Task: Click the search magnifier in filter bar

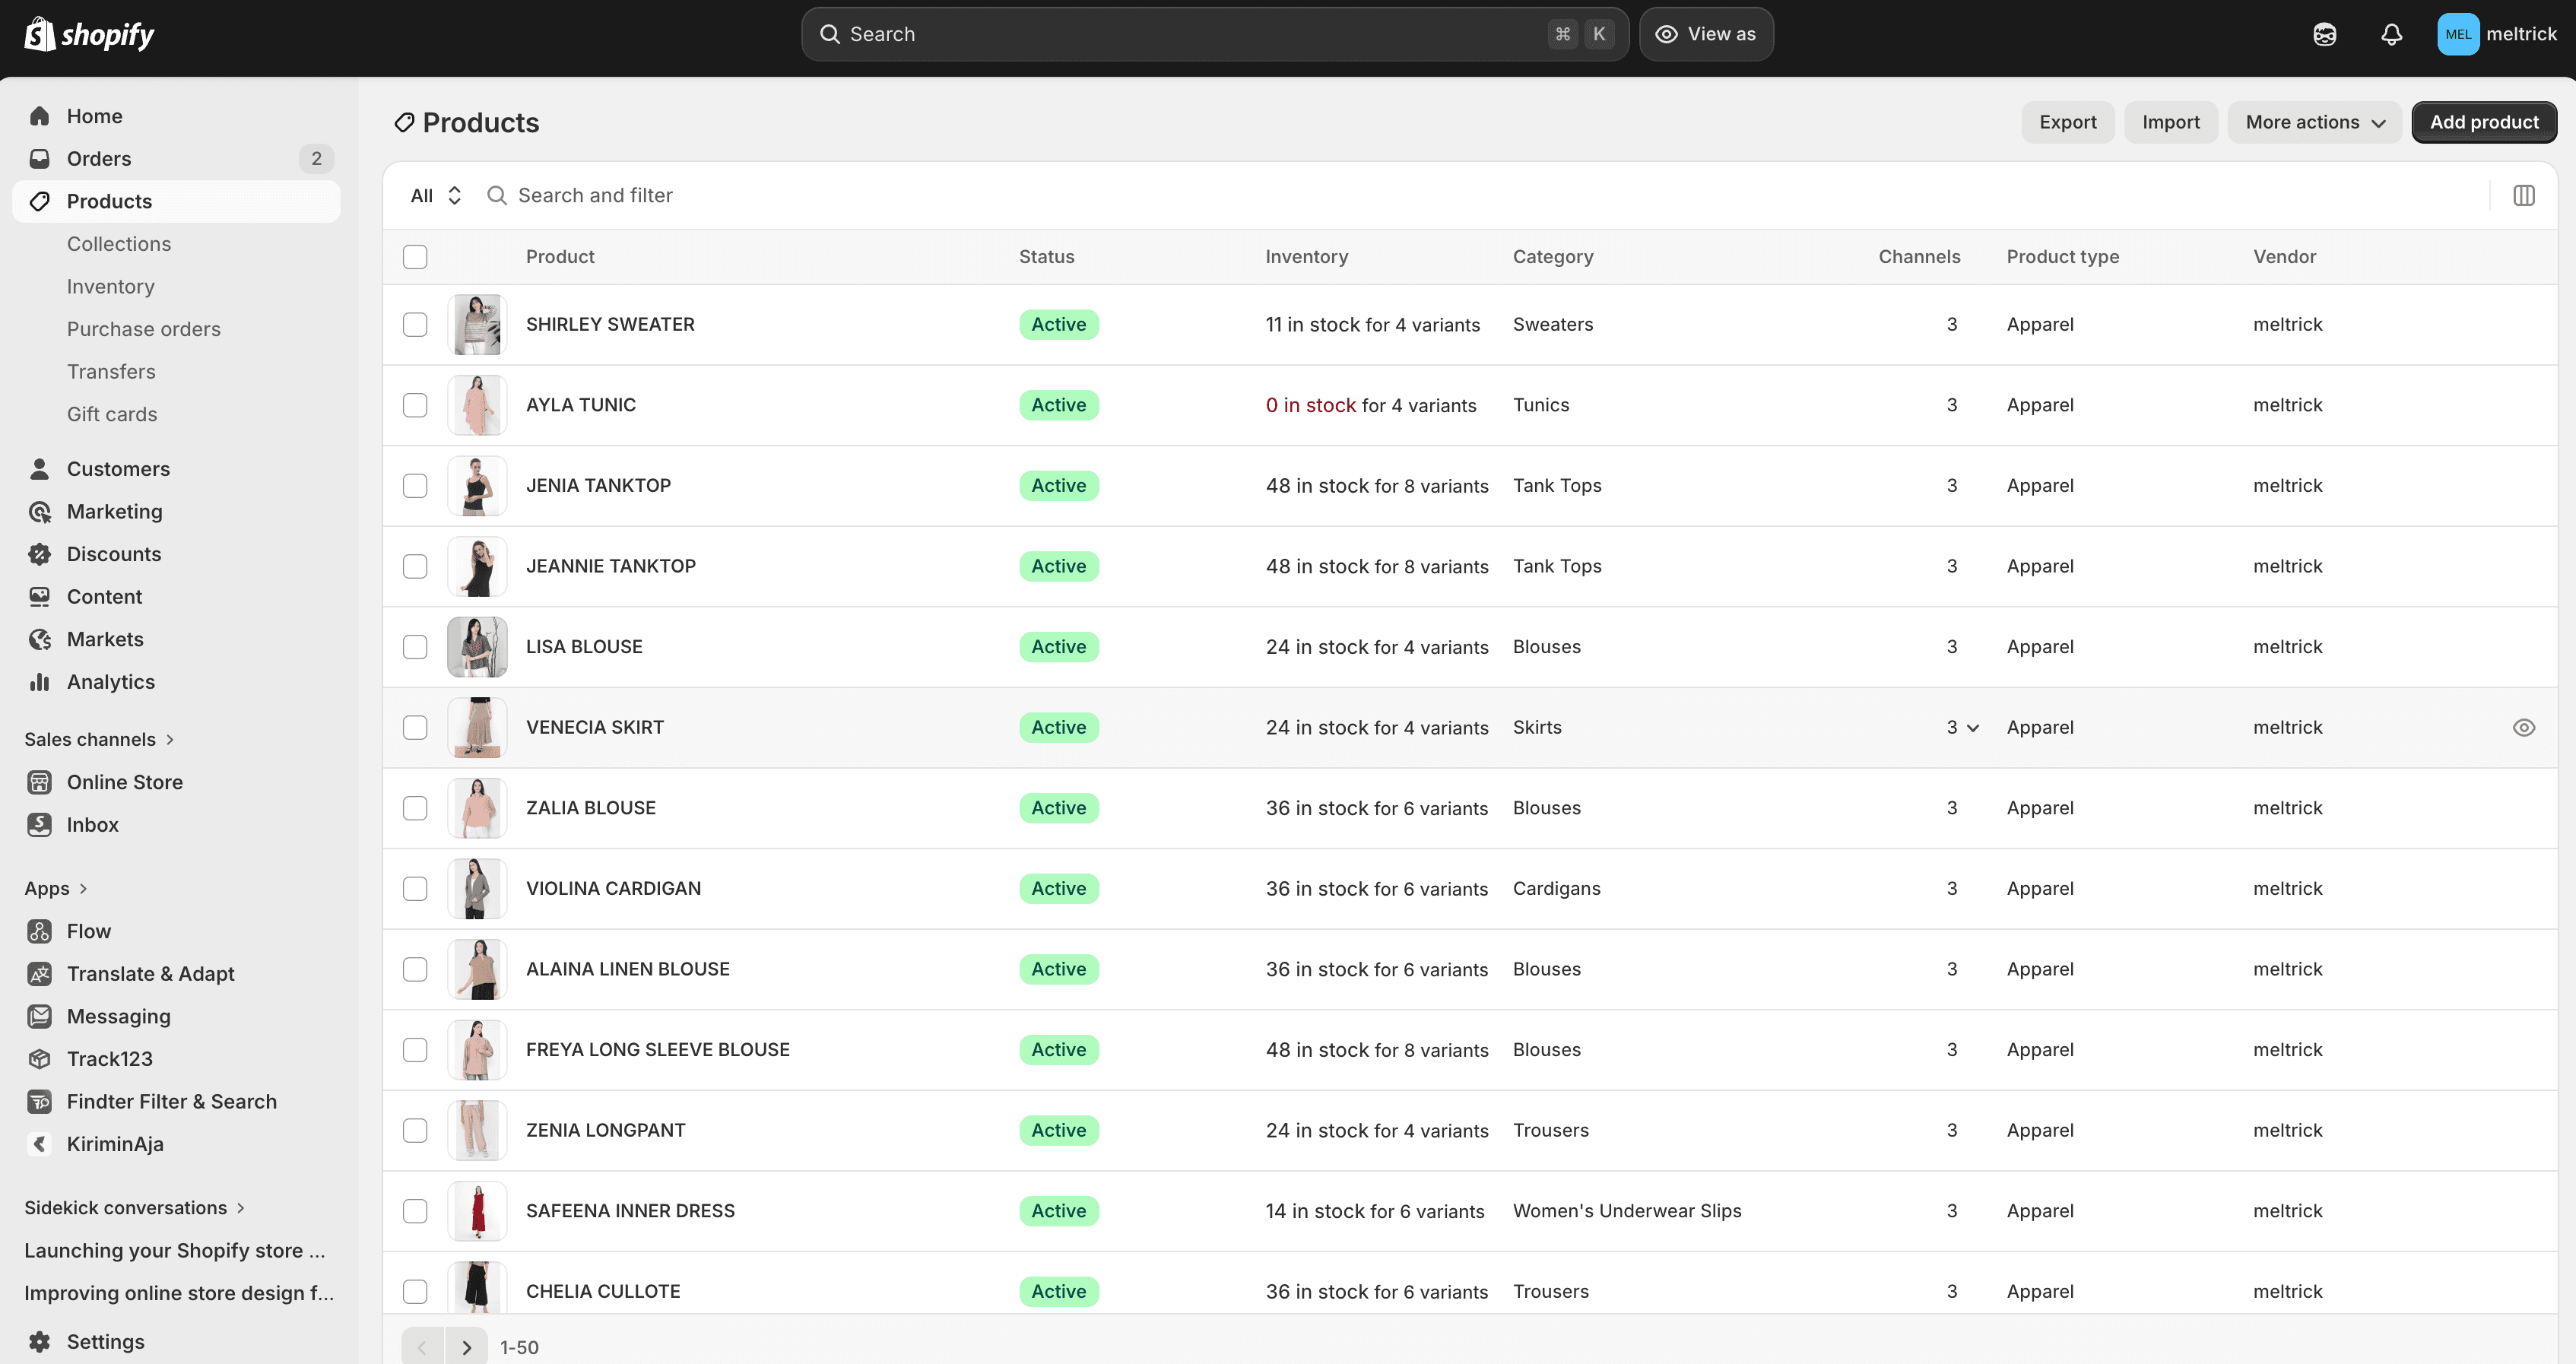Action: coord(497,196)
